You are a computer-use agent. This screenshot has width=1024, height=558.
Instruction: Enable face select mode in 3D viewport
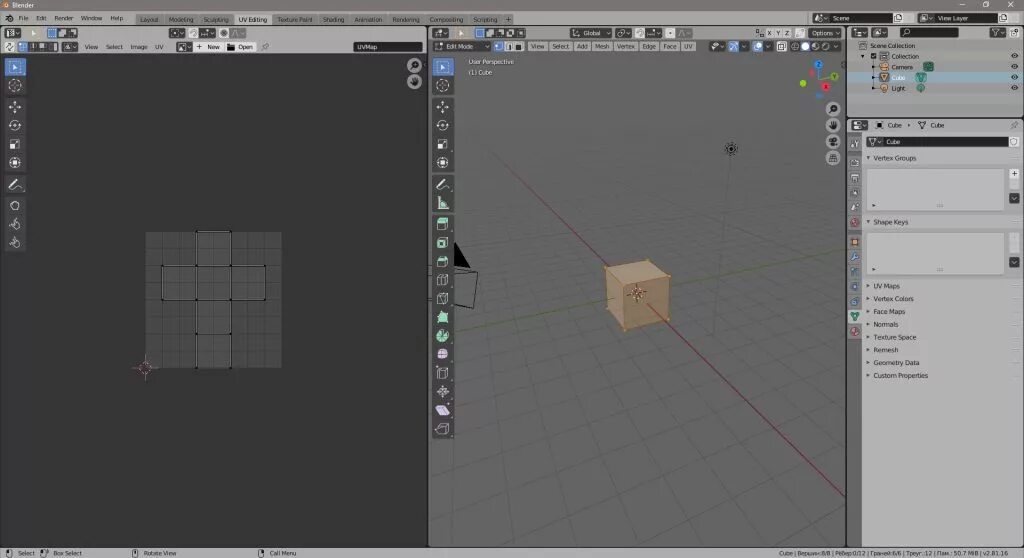pos(519,46)
